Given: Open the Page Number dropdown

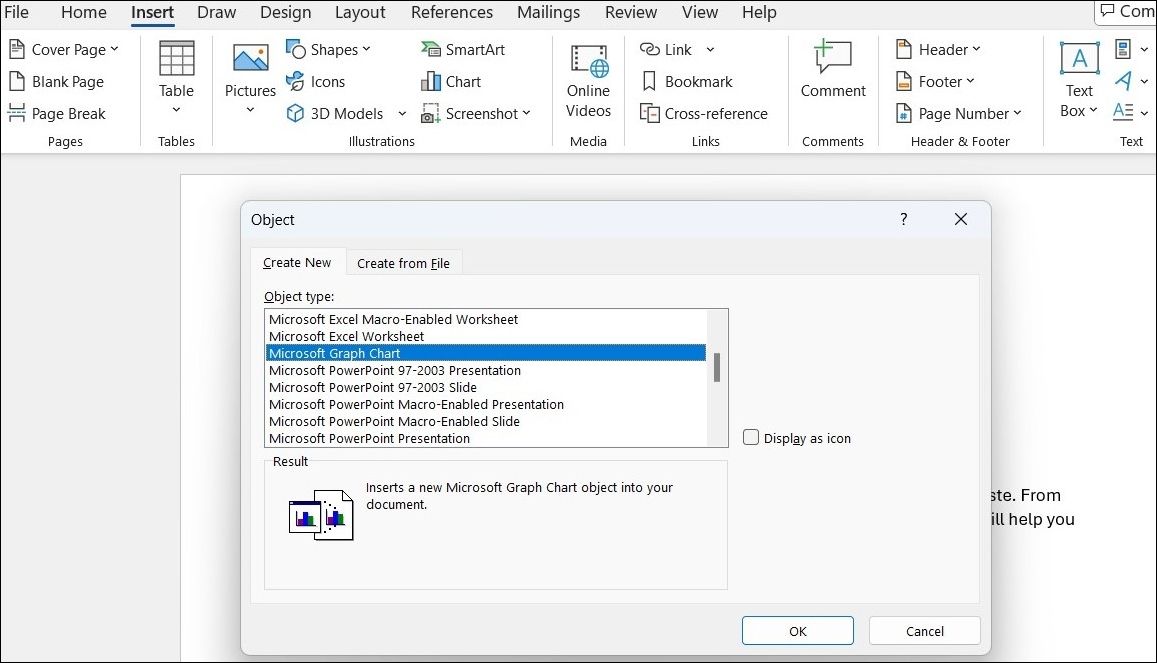Looking at the screenshot, I should [x=957, y=113].
